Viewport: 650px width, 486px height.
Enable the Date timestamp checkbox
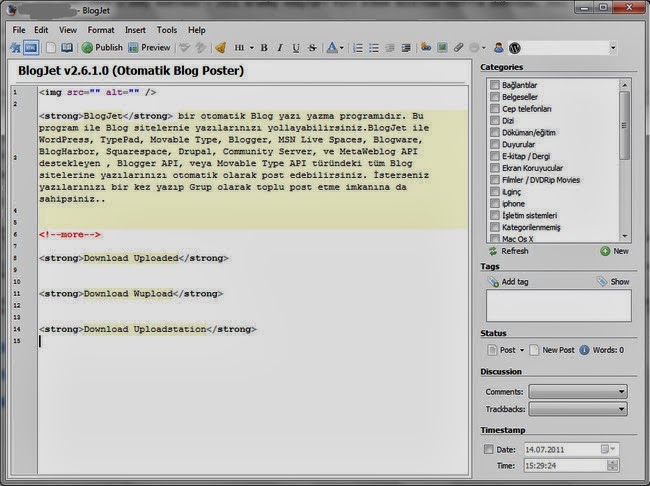pos(489,449)
